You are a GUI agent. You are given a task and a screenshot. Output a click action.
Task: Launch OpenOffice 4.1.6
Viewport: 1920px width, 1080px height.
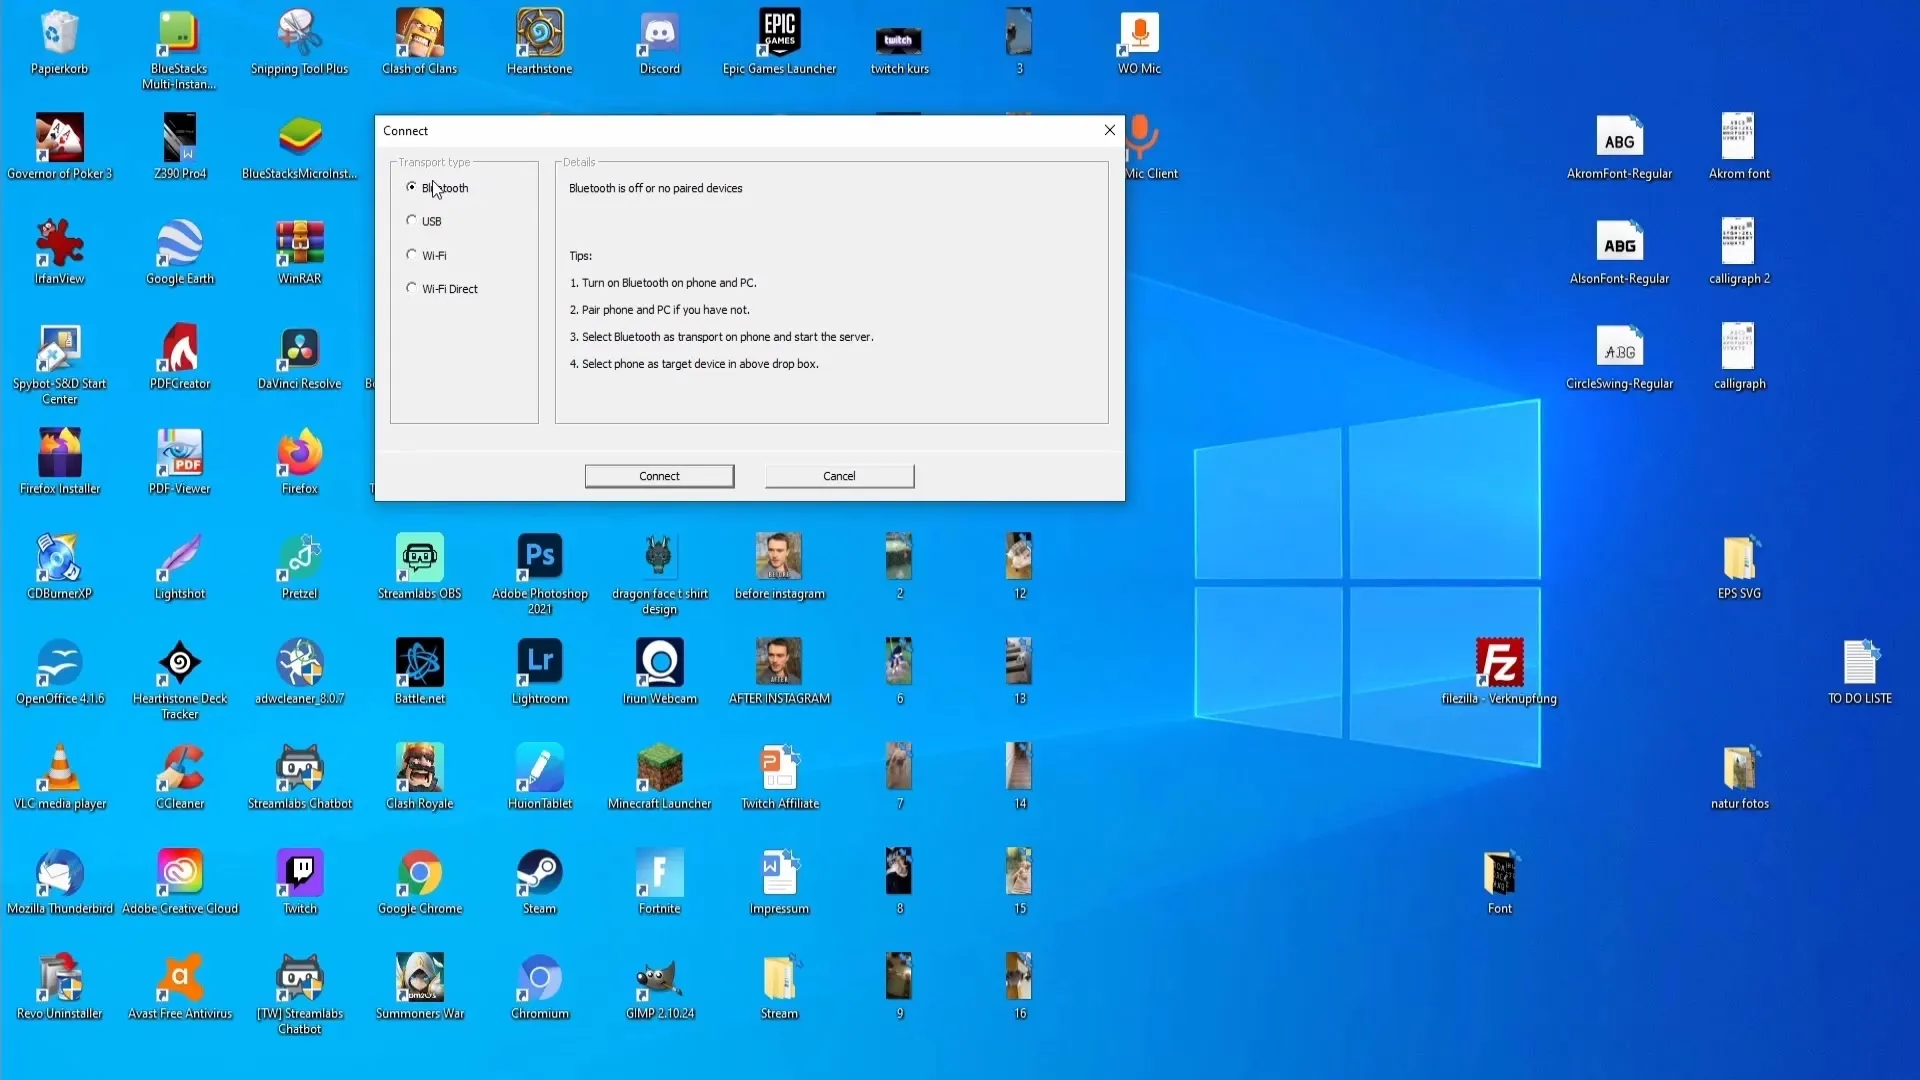click(x=60, y=672)
